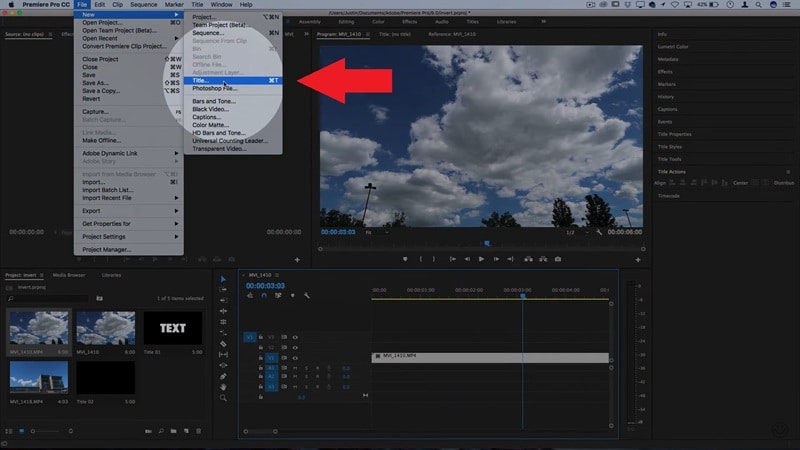Select the Zoom tool magnifier
The height and width of the screenshot is (450, 800).
tap(223, 397)
